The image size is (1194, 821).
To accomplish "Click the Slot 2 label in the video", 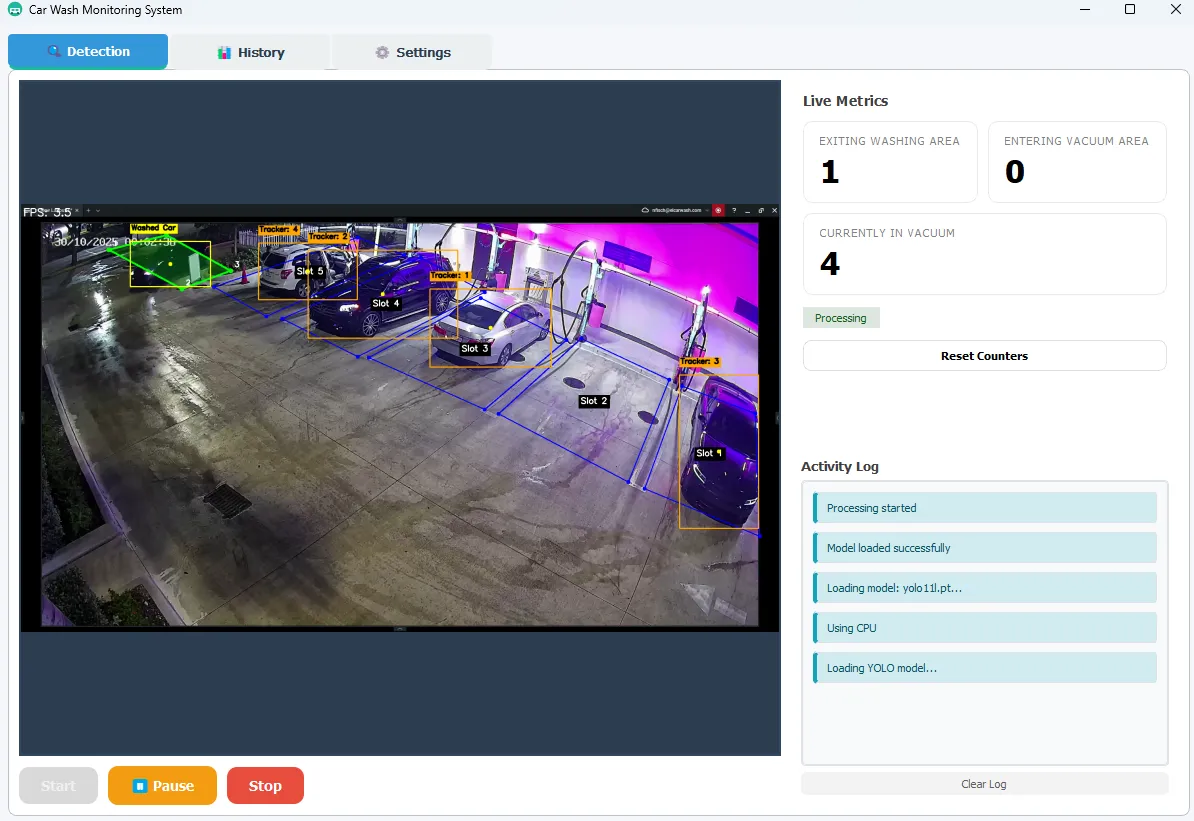I will 594,401.
